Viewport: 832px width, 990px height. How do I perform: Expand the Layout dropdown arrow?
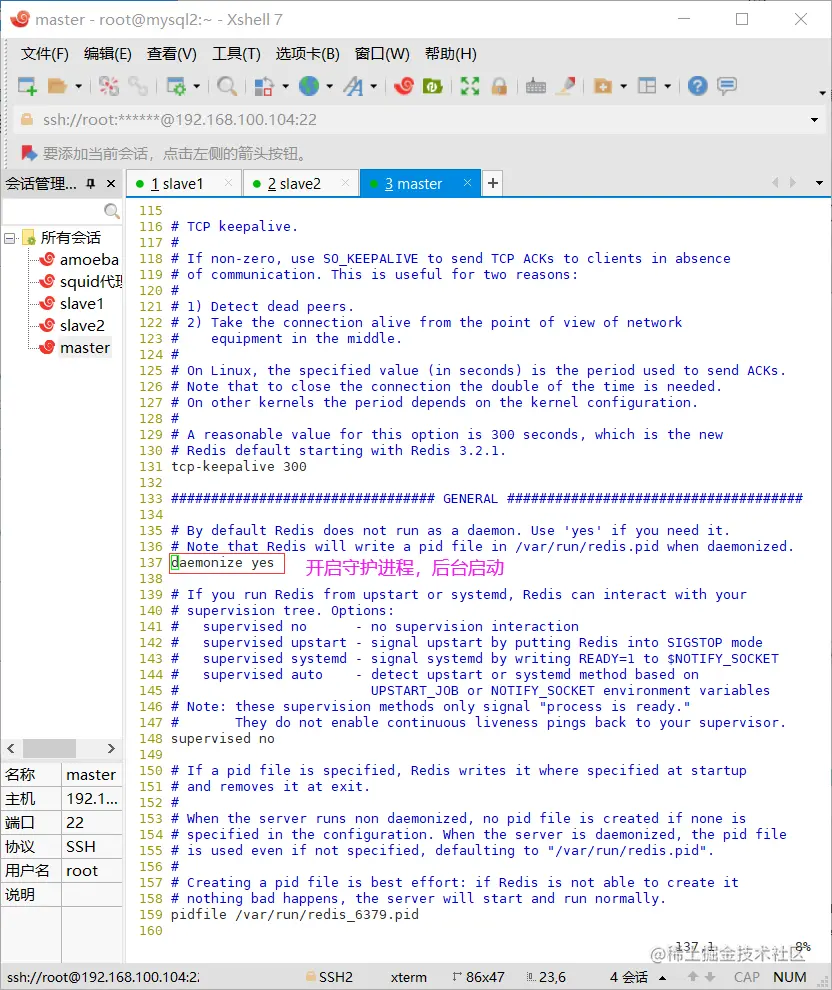coord(667,86)
